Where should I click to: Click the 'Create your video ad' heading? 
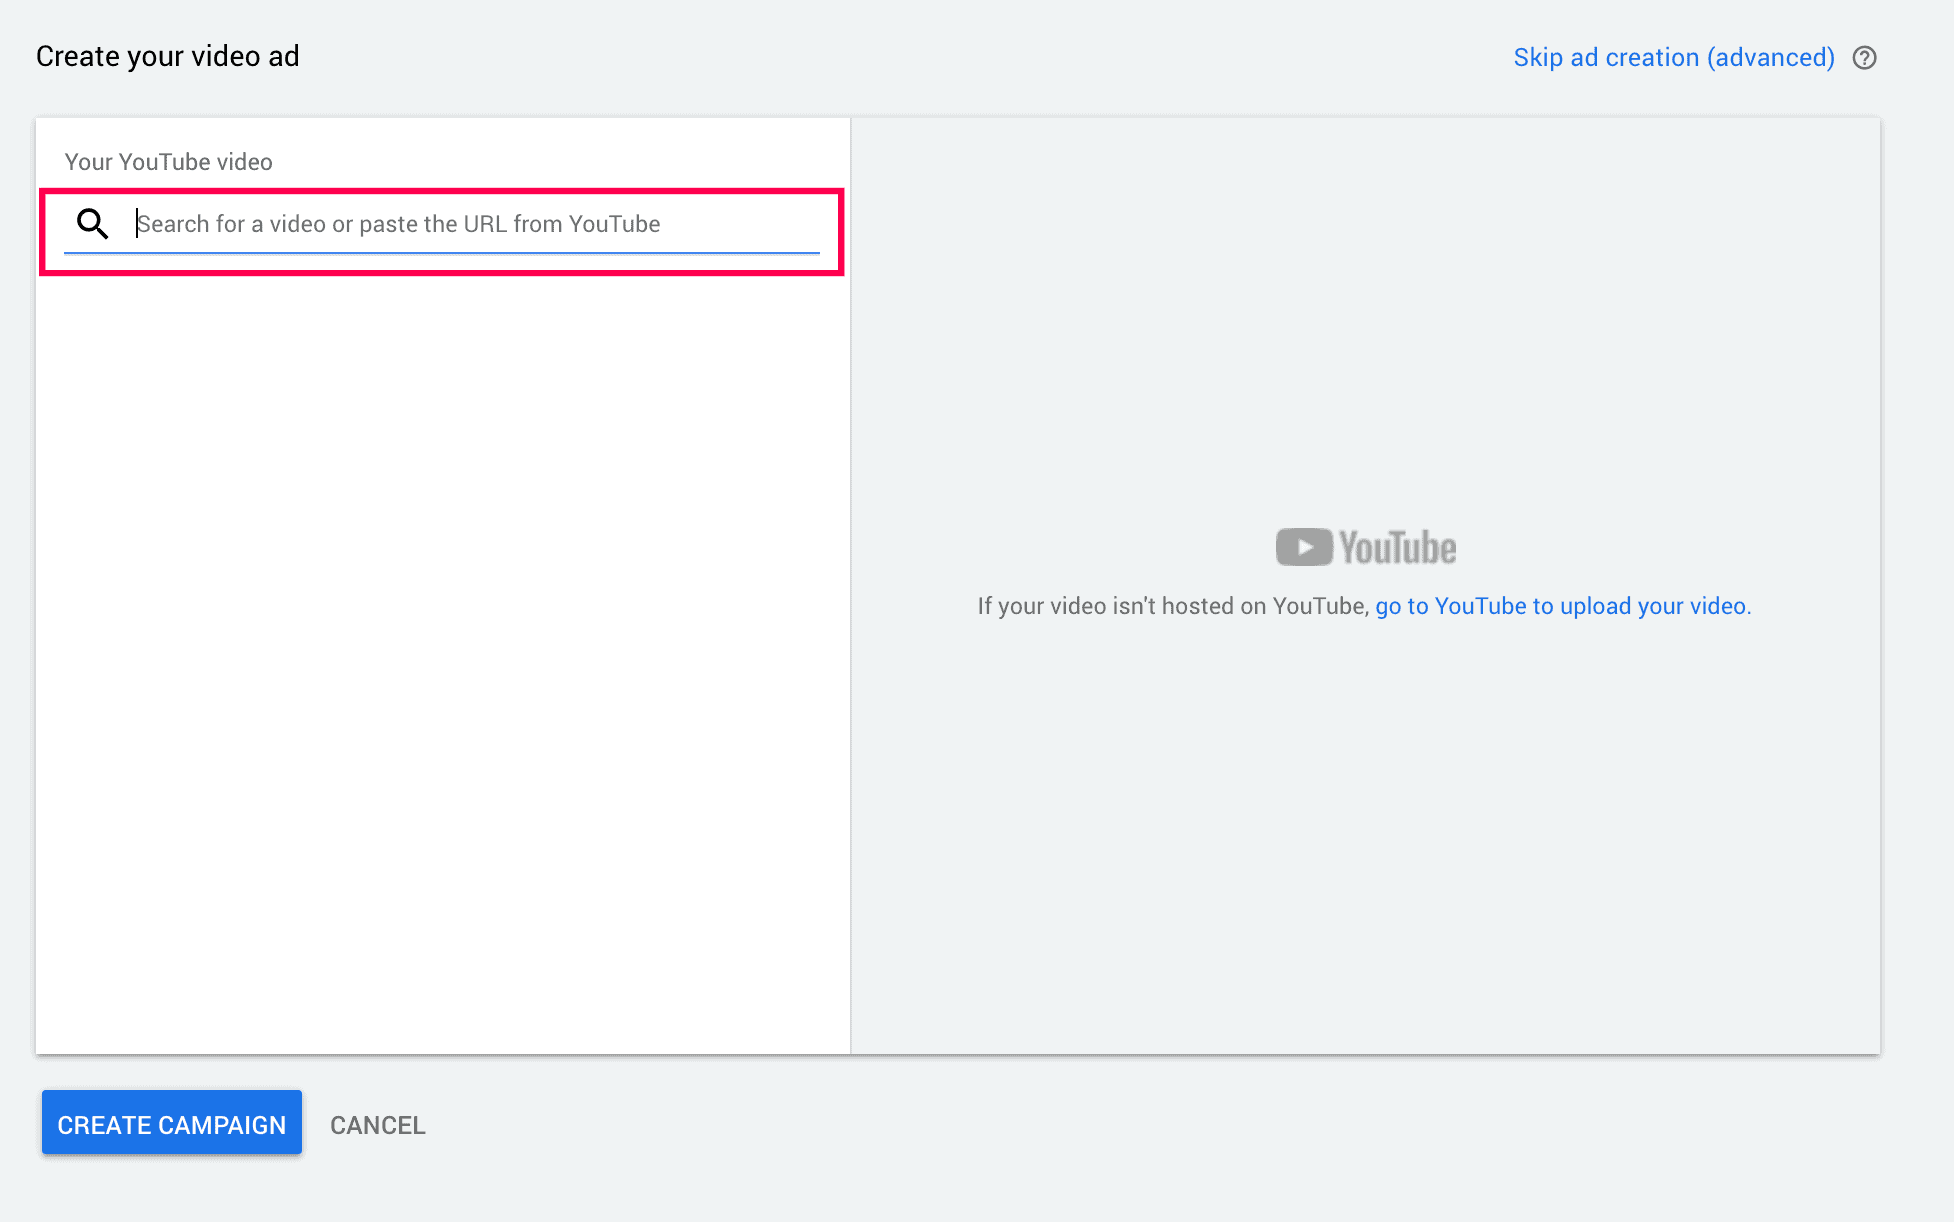point(168,57)
